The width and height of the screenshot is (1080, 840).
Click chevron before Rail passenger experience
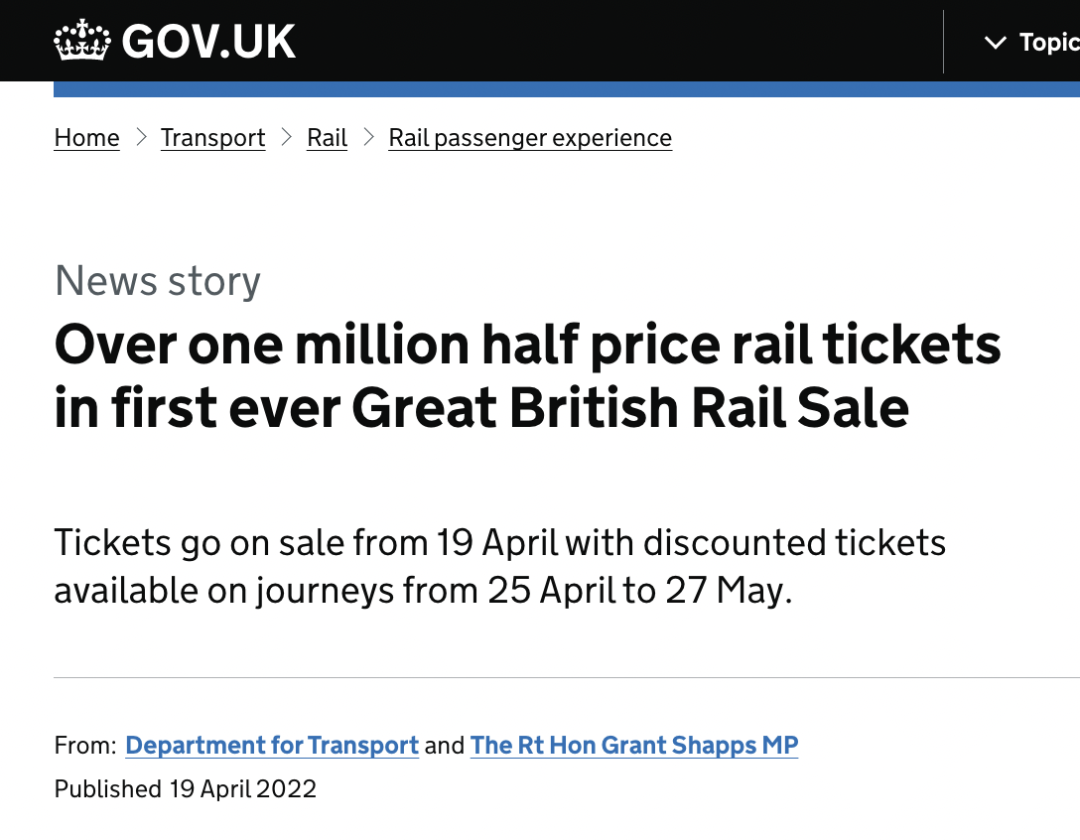click(369, 136)
